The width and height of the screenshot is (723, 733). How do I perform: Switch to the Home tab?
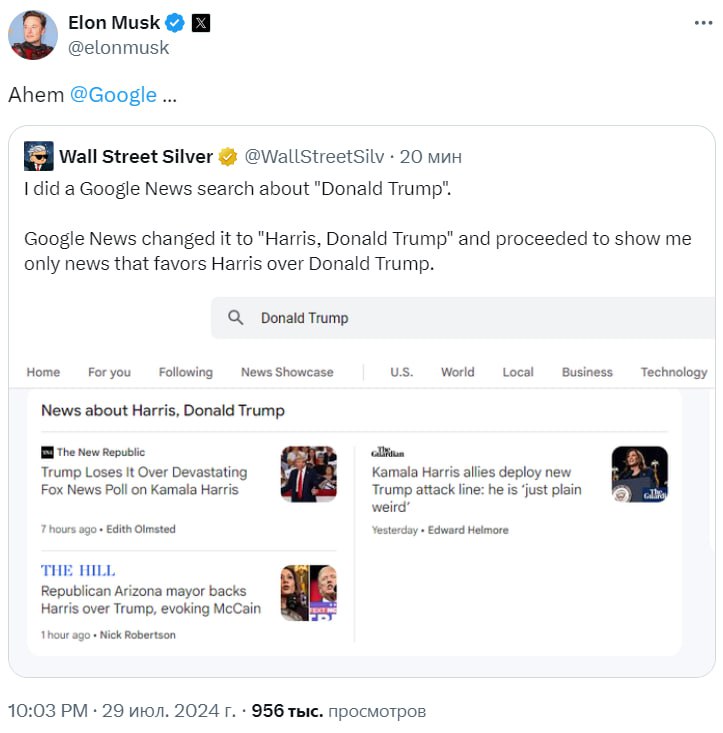click(x=43, y=372)
